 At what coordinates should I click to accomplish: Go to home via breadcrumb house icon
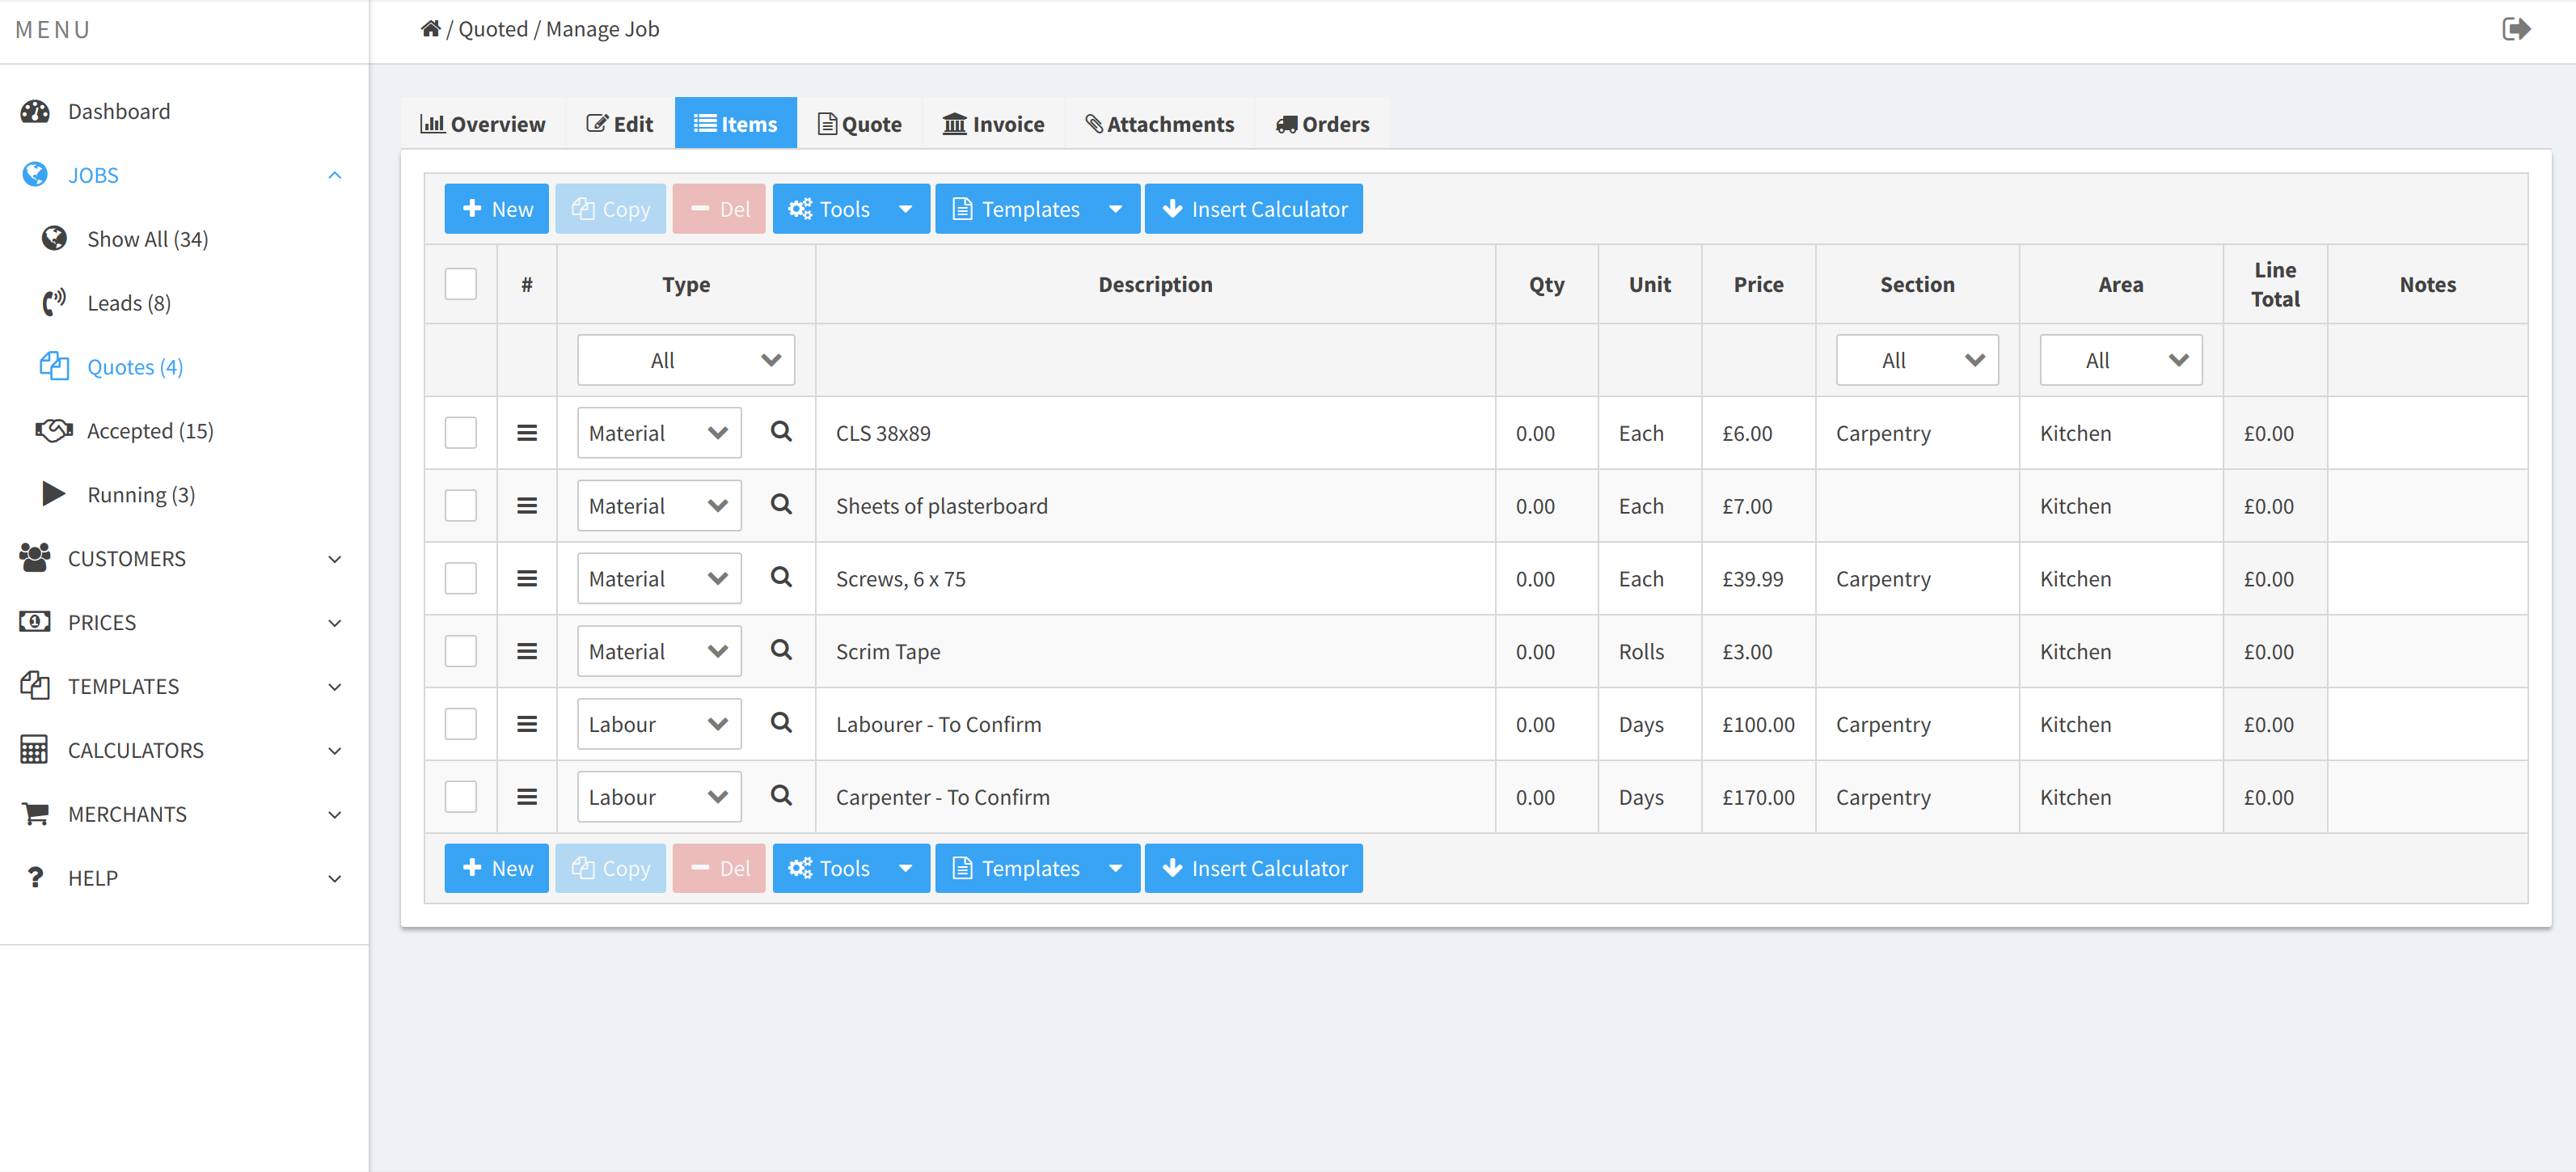[430, 28]
